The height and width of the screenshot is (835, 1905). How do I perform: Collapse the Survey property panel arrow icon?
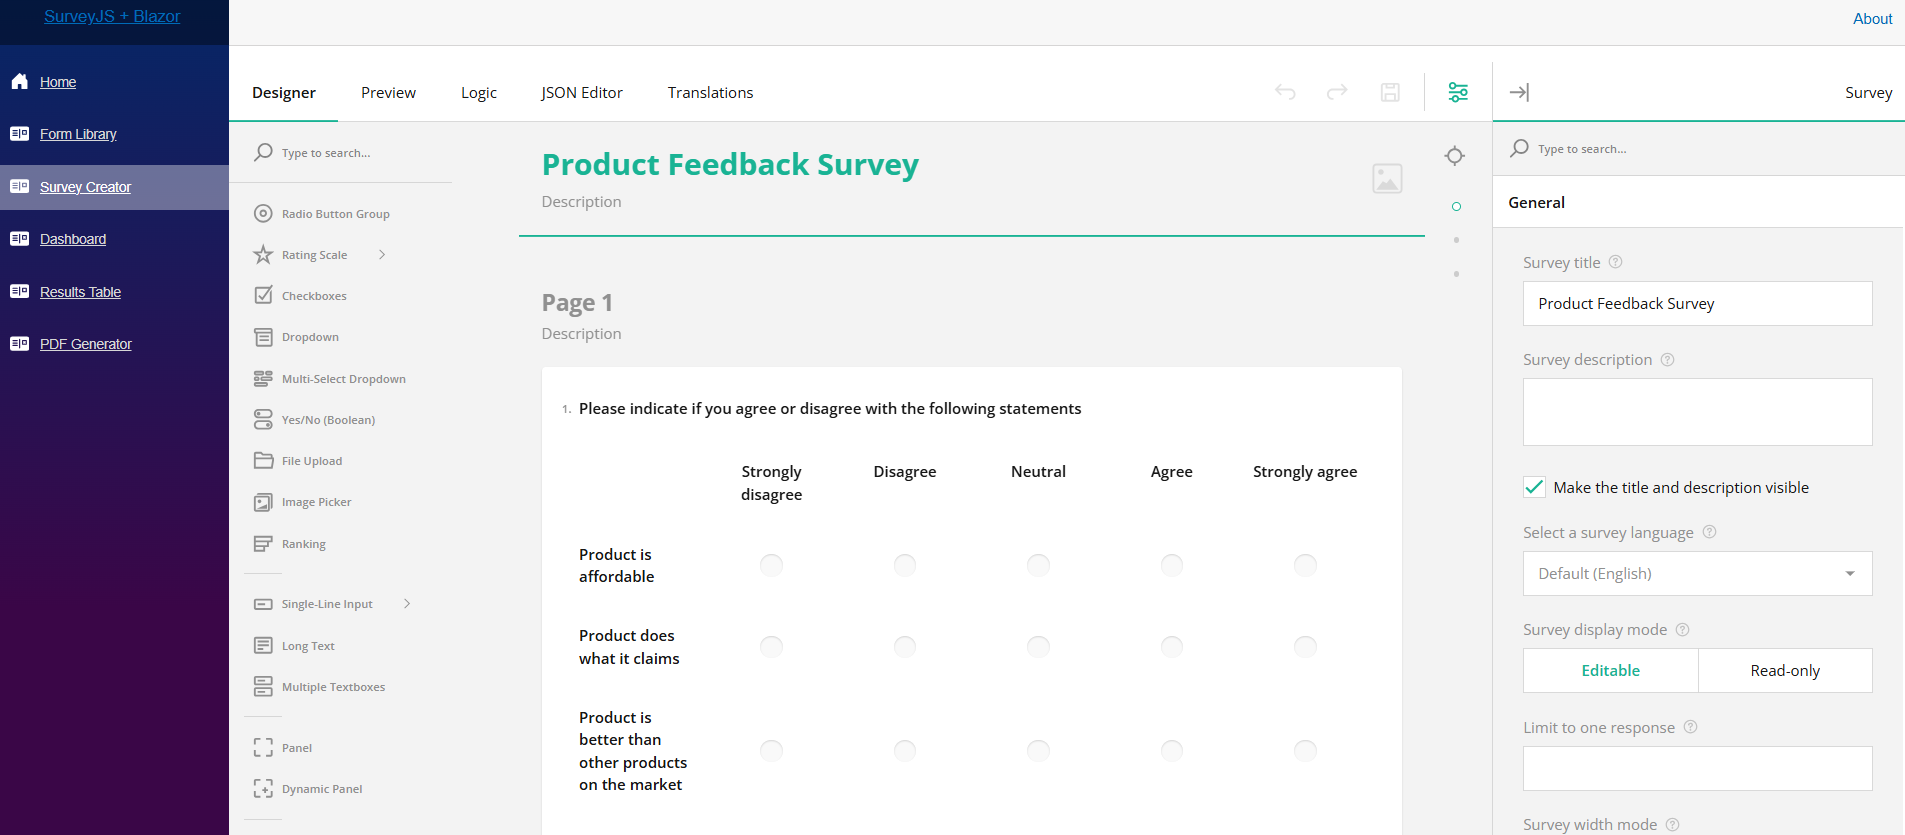[1519, 92]
